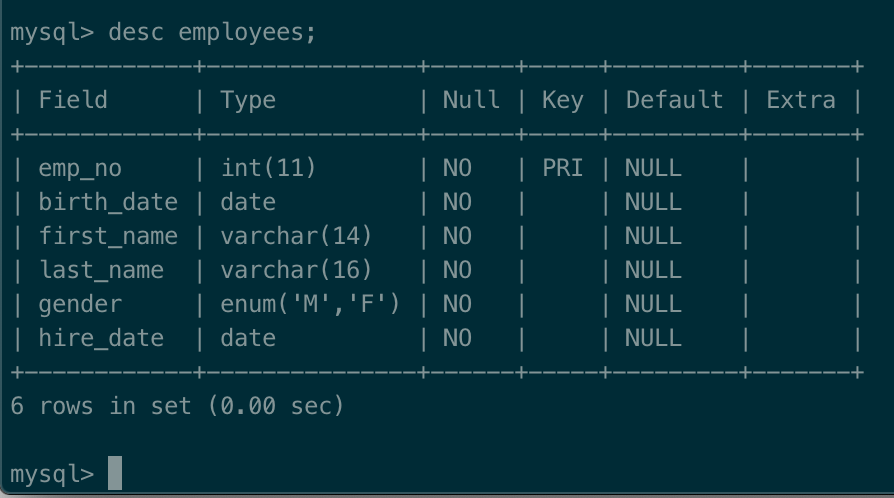894x498 pixels.
Task: Click the PRI key value
Action: point(563,168)
